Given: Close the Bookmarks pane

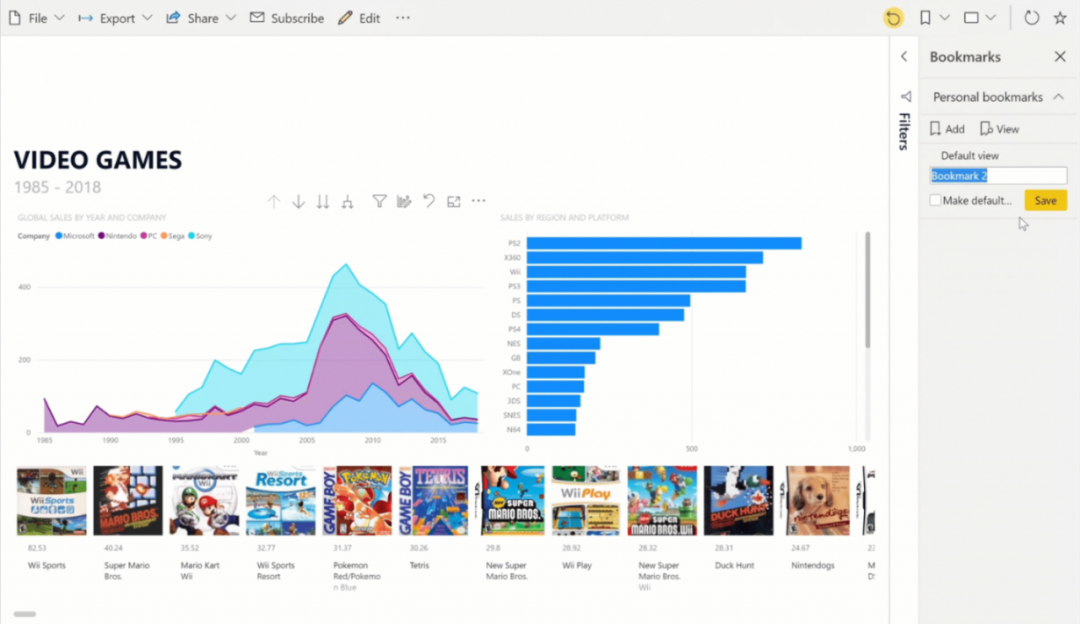Looking at the screenshot, I should 1060,56.
